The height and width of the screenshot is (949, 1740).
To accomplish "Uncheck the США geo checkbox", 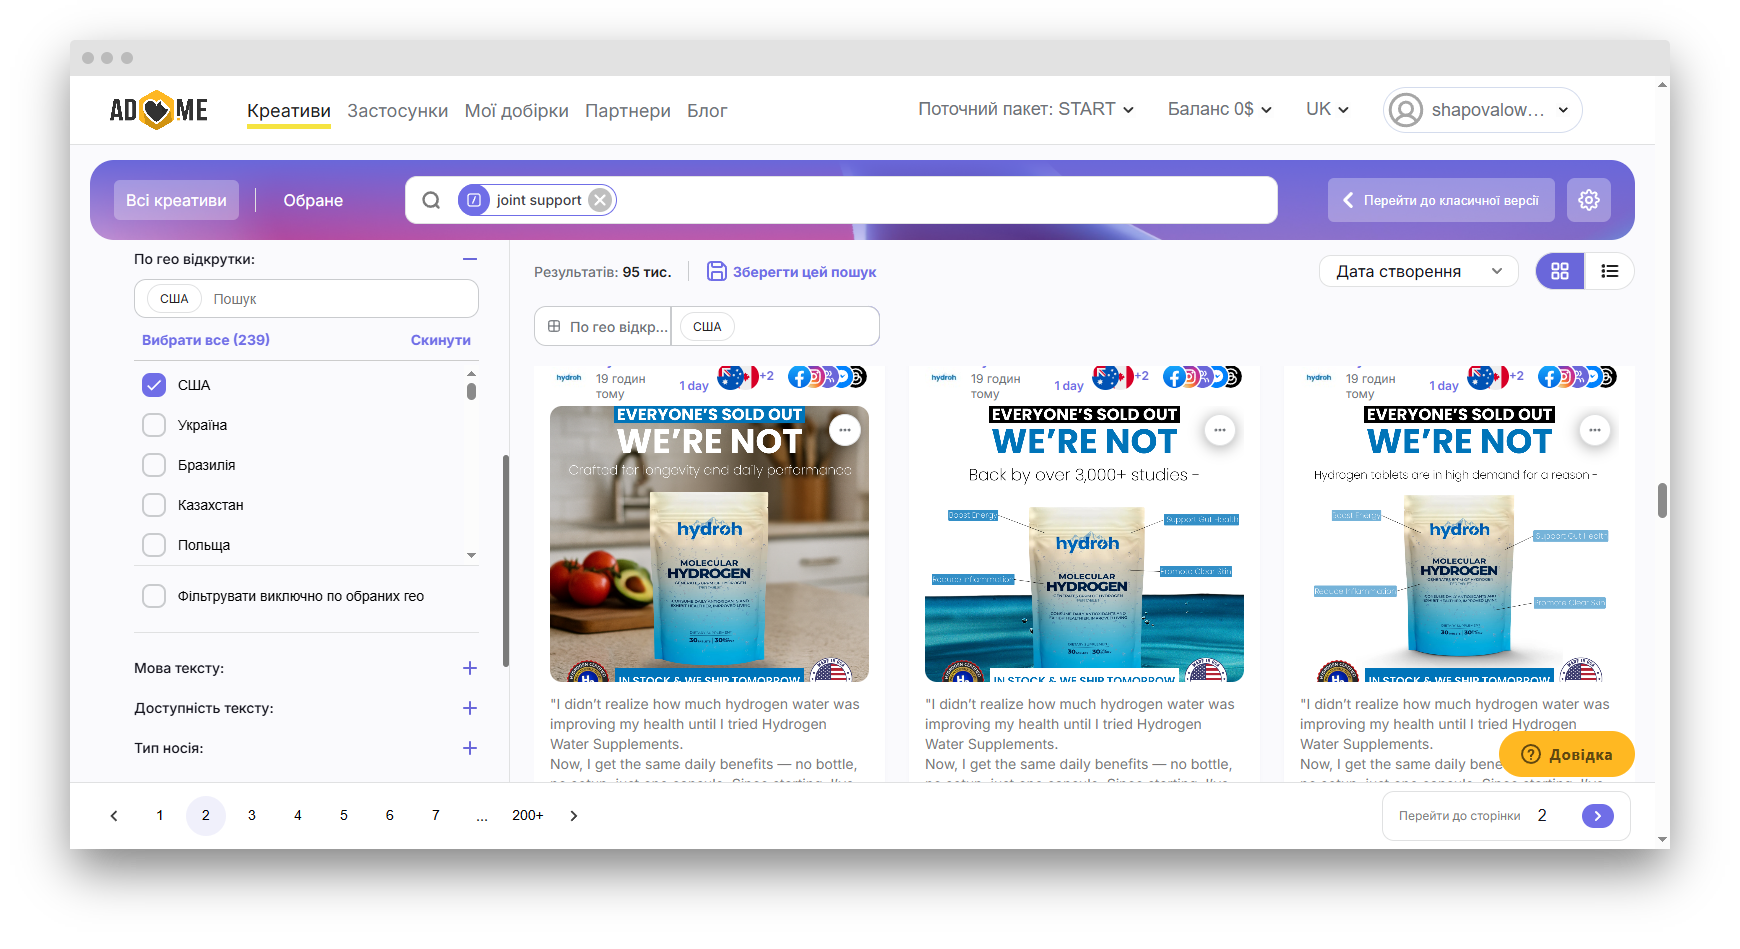I will click(x=154, y=385).
